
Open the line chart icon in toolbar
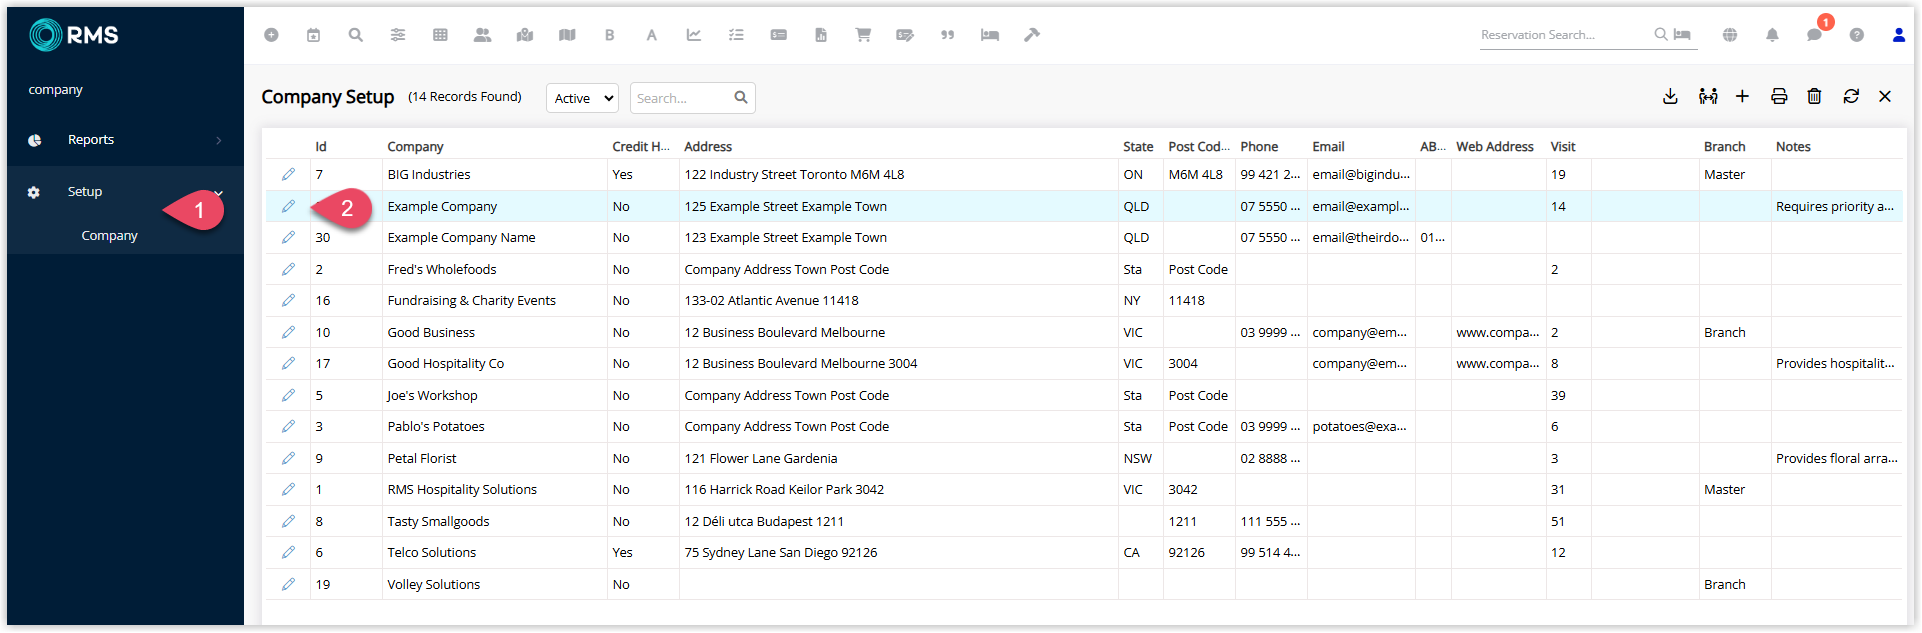click(694, 35)
